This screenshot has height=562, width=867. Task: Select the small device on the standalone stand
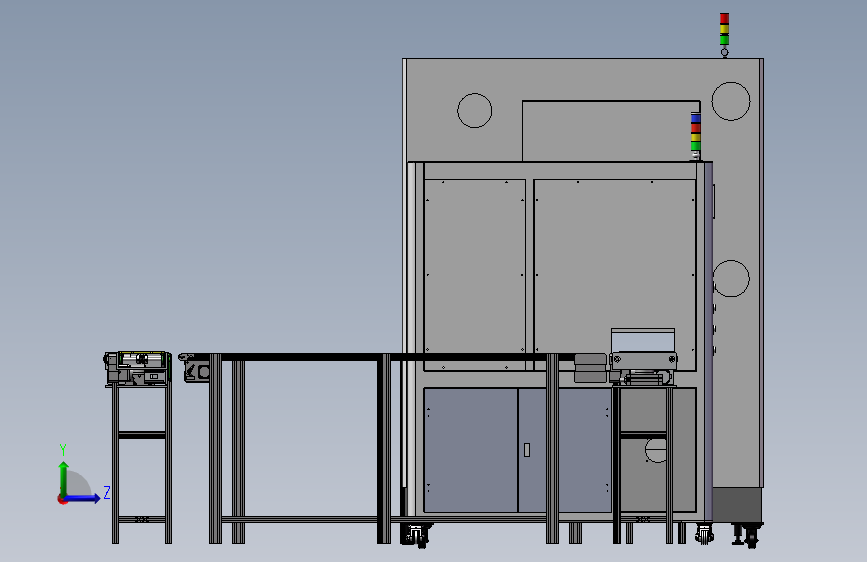point(137,368)
